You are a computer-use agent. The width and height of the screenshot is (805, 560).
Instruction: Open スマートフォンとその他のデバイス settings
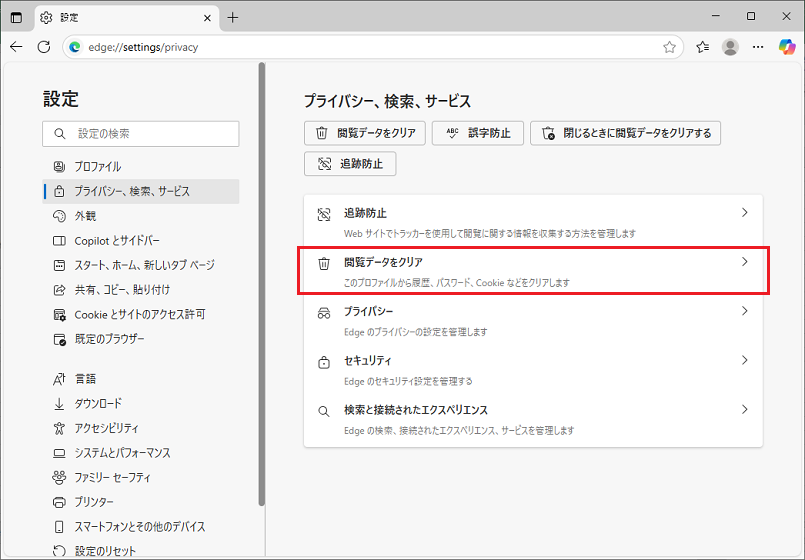(x=141, y=527)
